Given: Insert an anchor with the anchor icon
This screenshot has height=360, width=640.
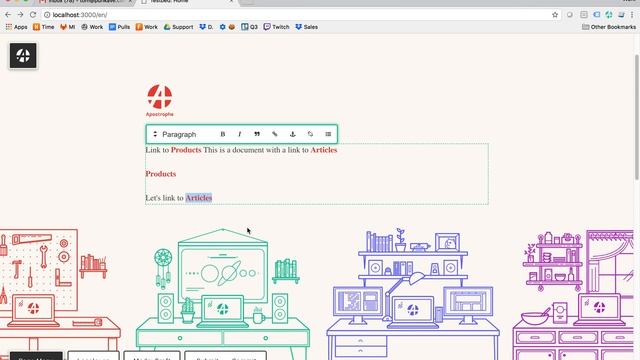Looking at the screenshot, I should 292,134.
